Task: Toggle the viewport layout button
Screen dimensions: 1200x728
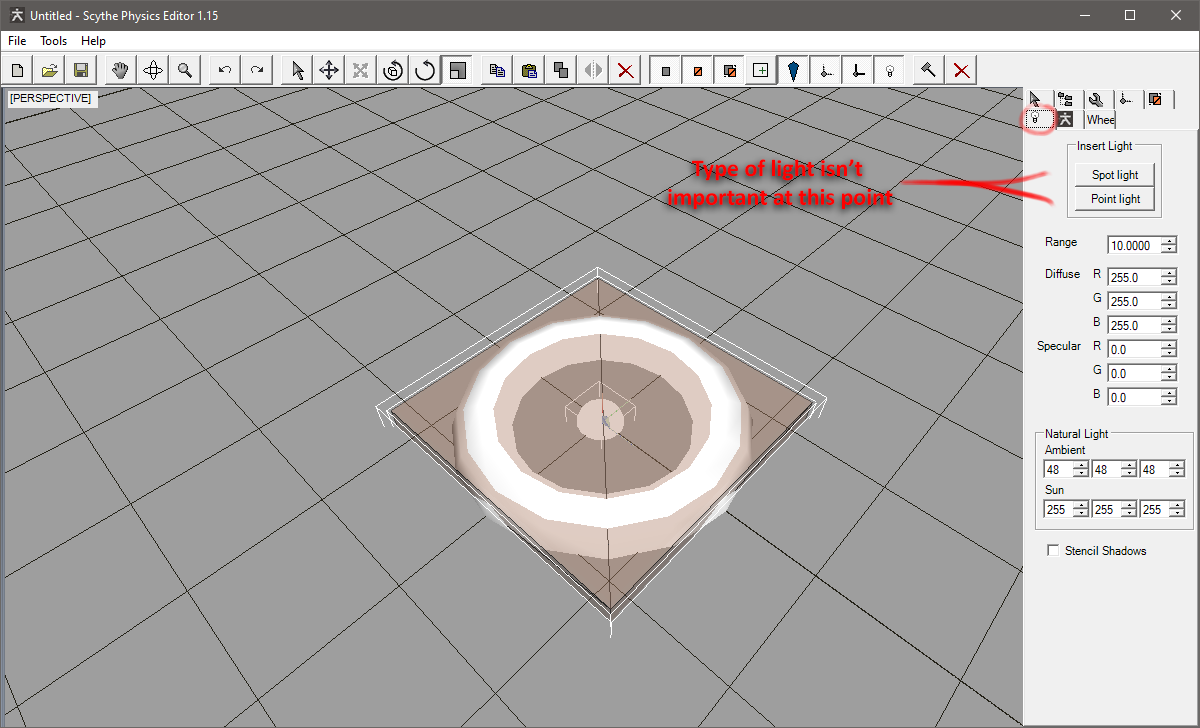Action: [x=457, y=70]
